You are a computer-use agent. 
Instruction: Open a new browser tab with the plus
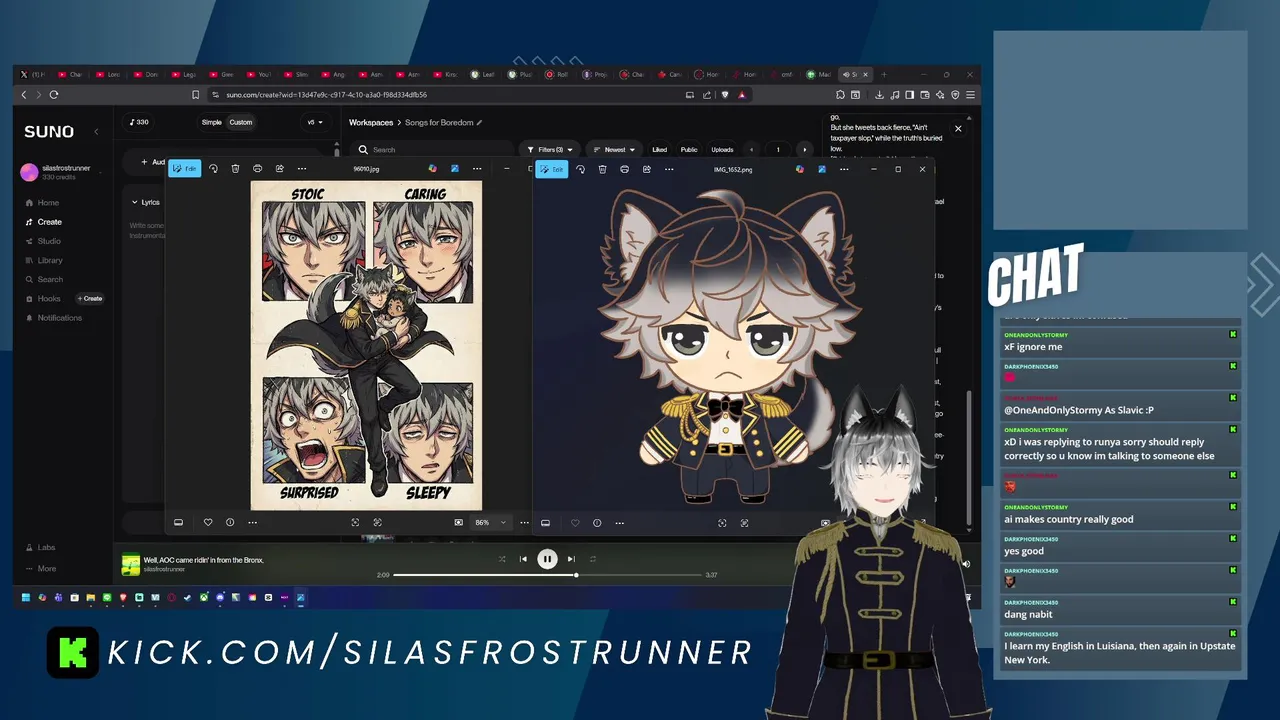point(883,74)
